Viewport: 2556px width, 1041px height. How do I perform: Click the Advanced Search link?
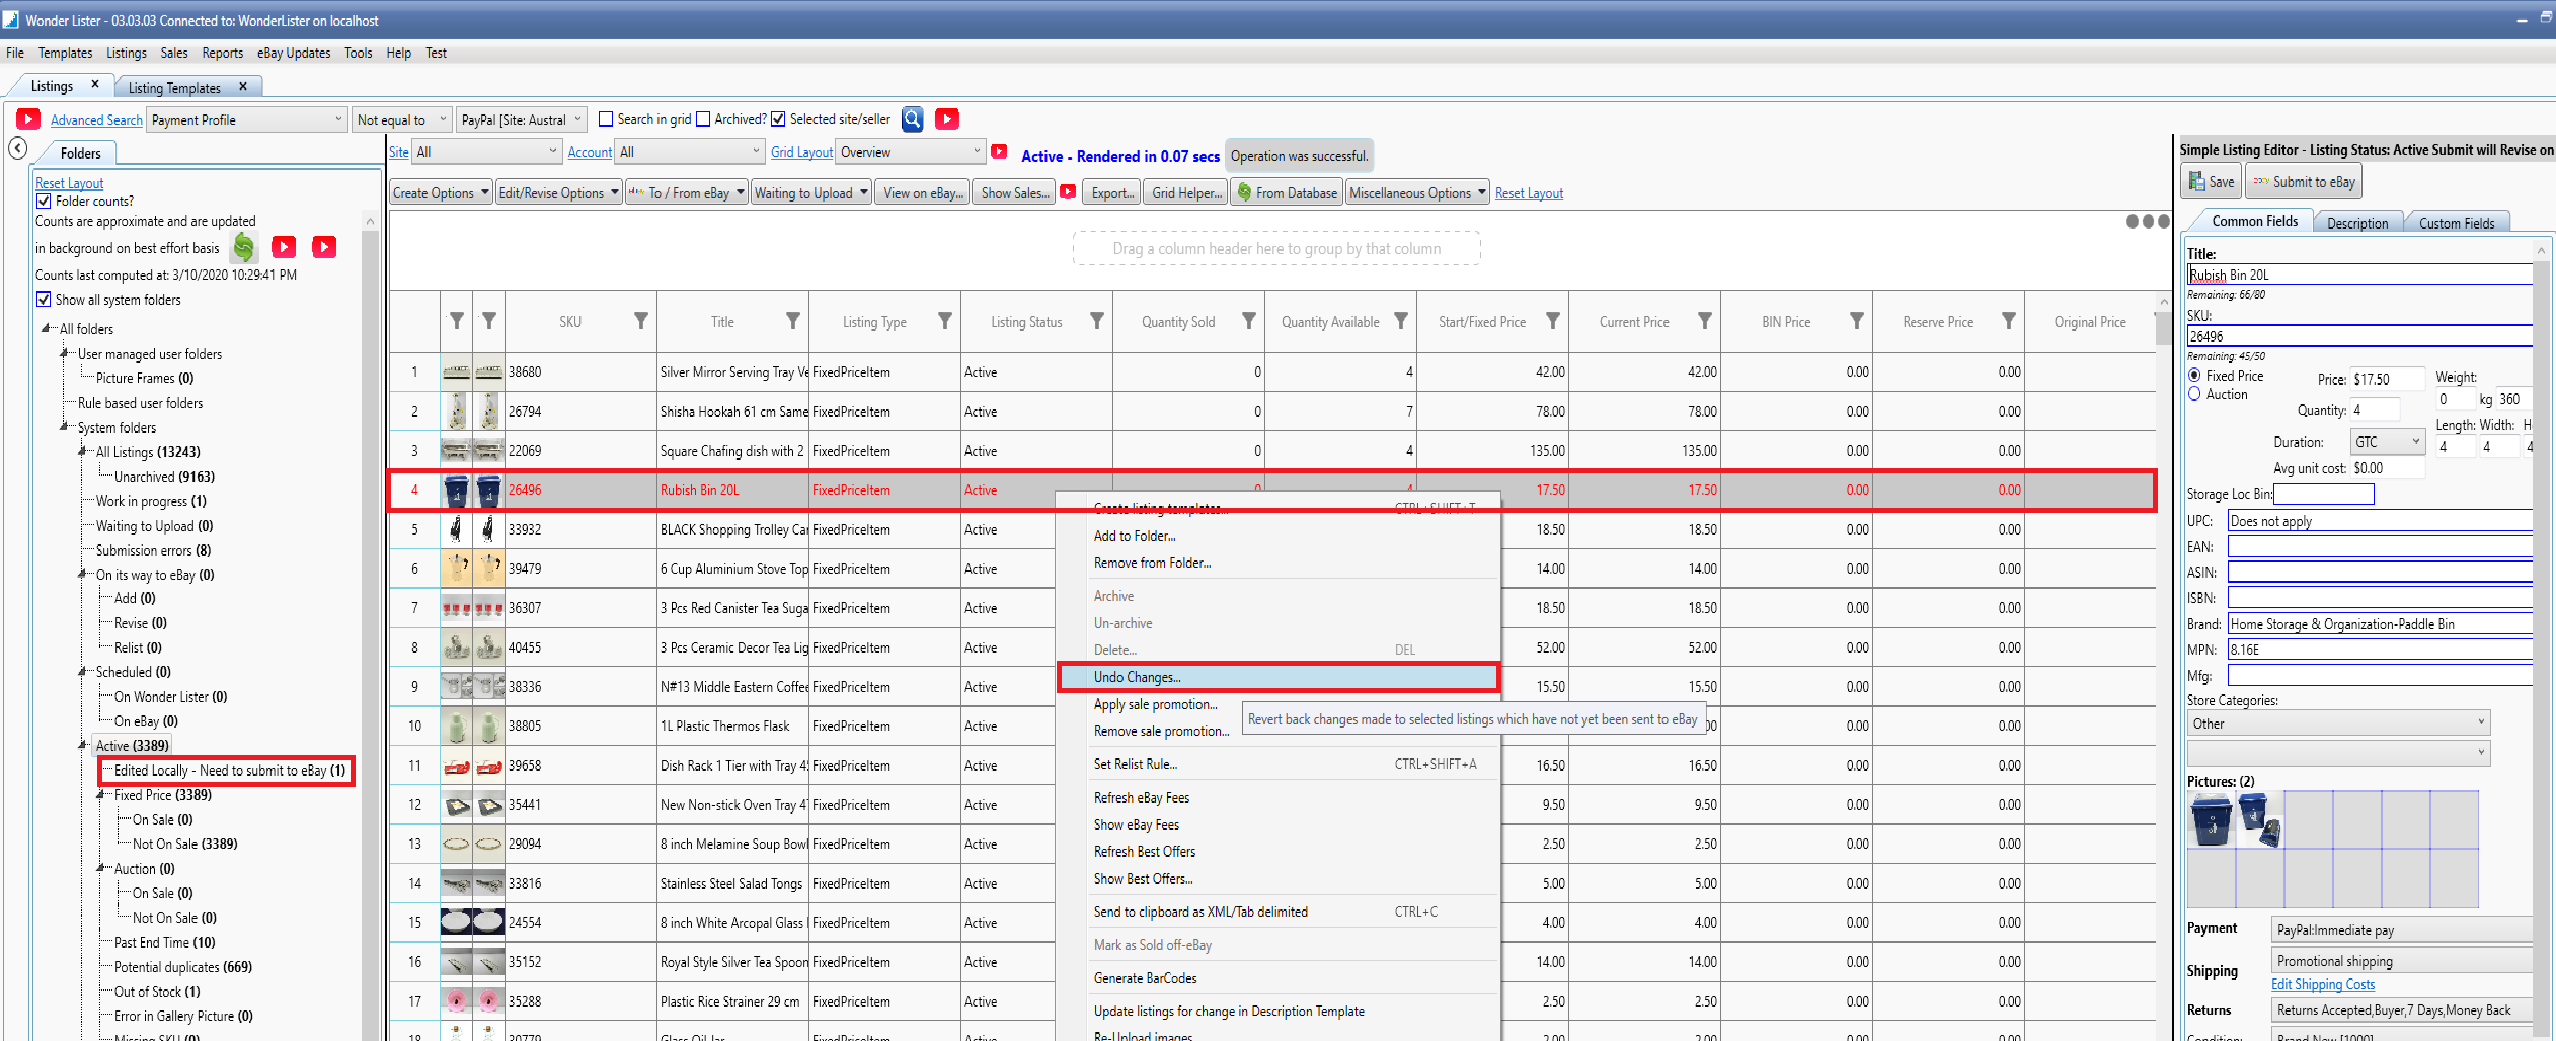click(97, 120)
